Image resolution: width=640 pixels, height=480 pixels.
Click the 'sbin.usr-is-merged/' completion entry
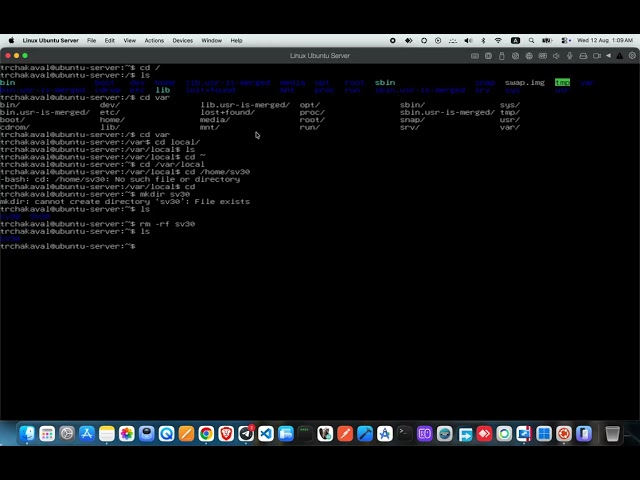click(447, 112)
